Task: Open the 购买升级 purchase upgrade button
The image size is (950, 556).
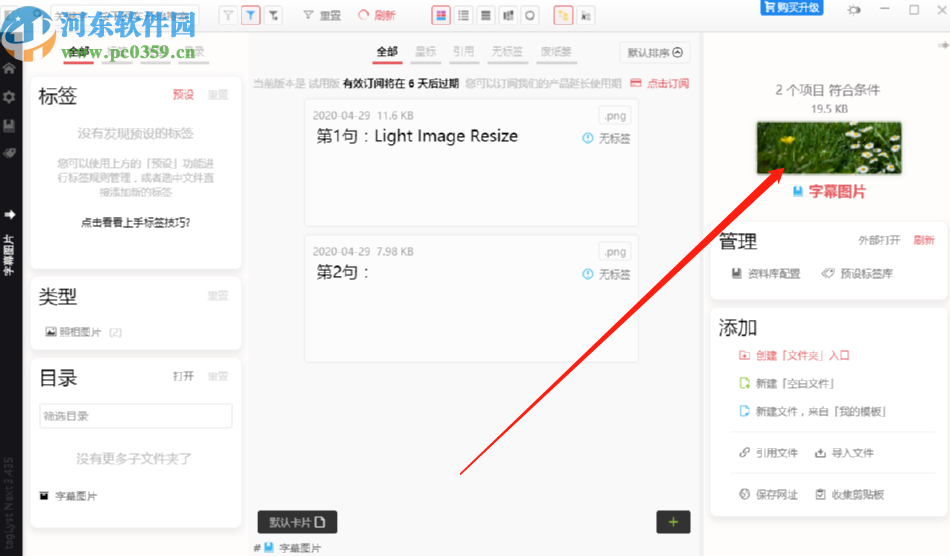Action: click(x=791, y=7)
